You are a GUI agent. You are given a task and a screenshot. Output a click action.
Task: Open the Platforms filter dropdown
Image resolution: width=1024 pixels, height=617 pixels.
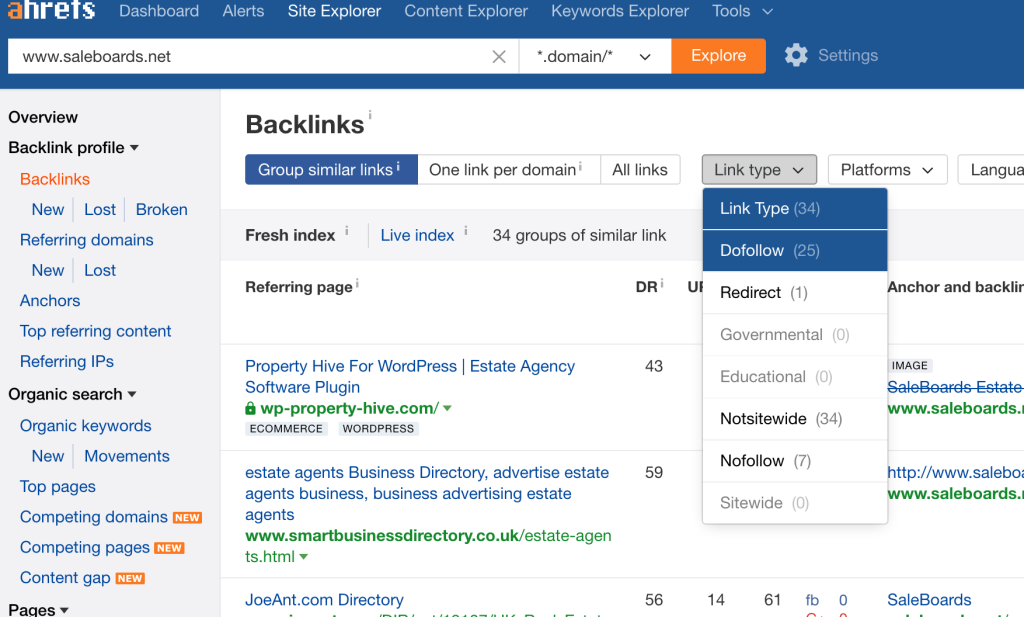[888, 170]
